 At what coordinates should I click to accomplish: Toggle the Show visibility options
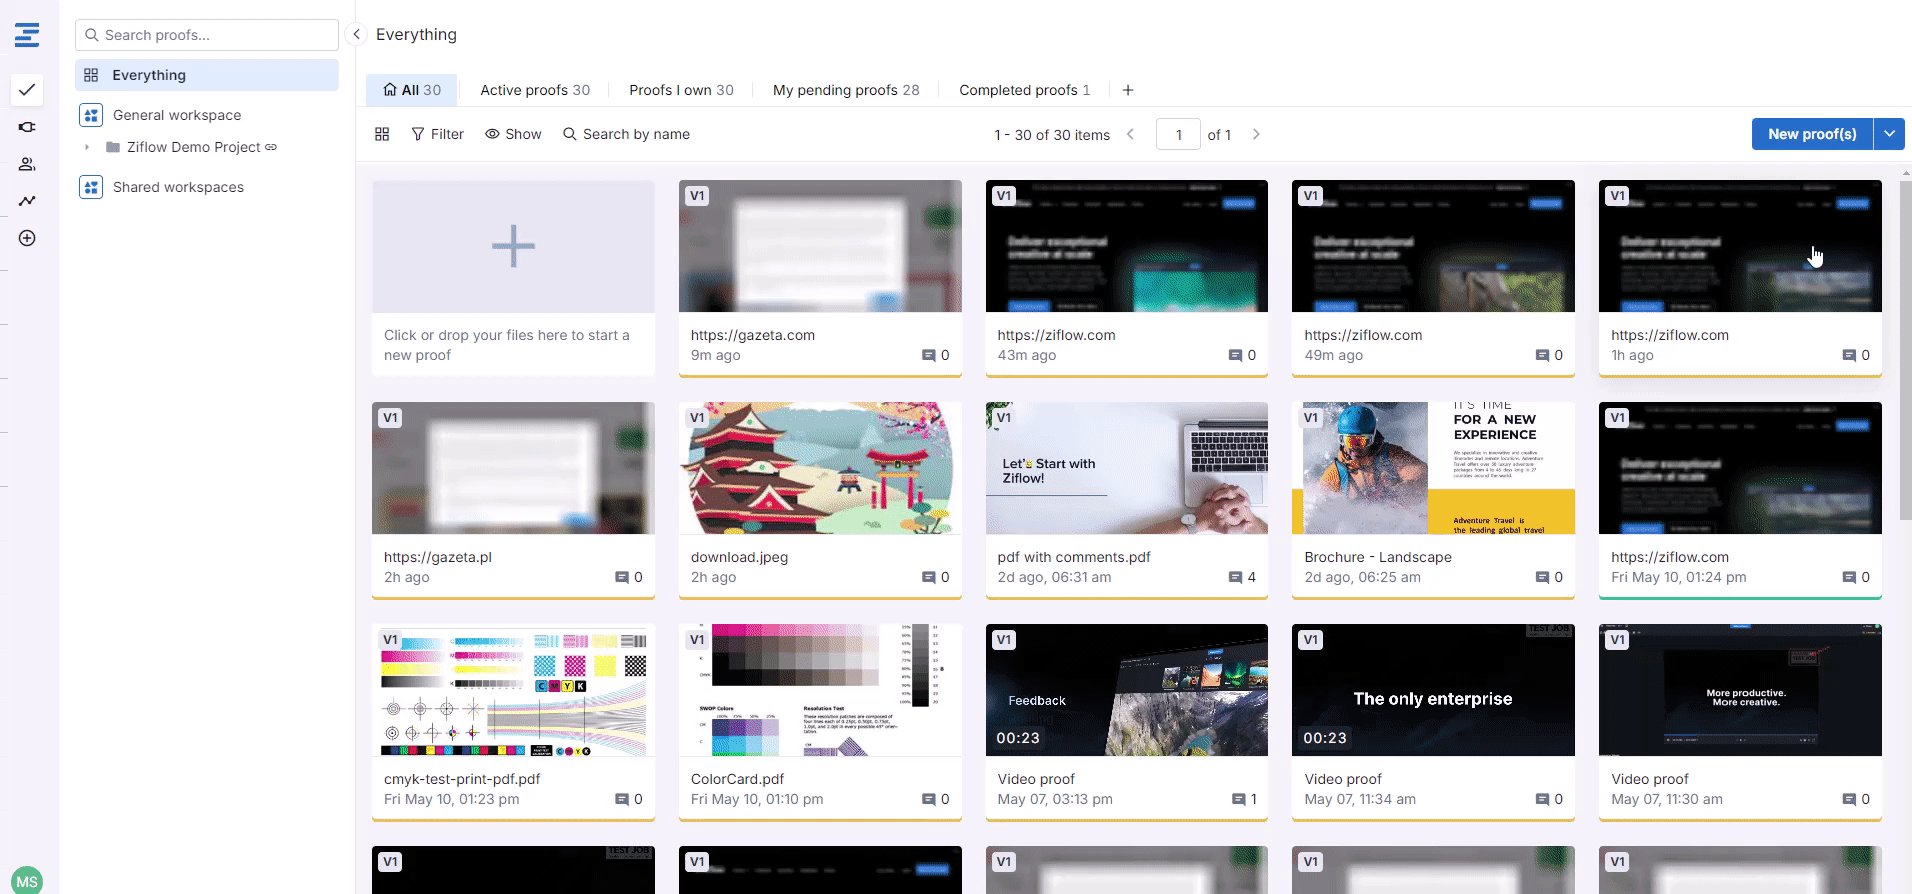[x=513, y=134]
